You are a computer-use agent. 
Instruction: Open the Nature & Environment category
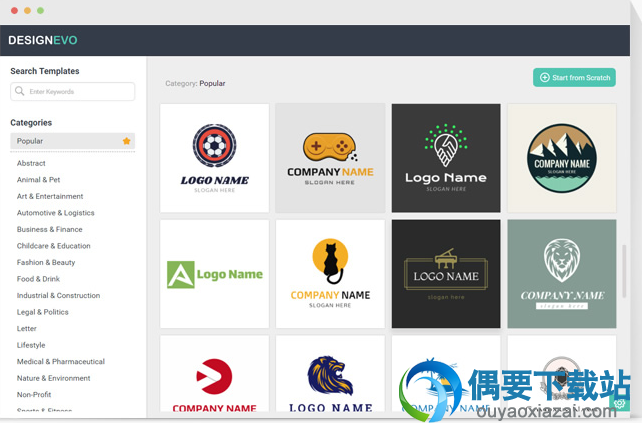click(x=54, y=378)
